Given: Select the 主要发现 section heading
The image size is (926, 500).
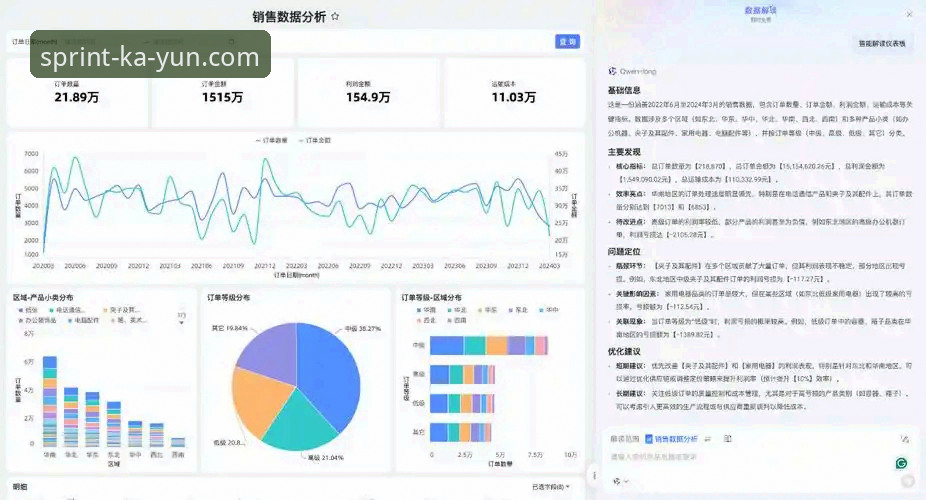Looking at the screenshot, I should (x=624, y=152).
